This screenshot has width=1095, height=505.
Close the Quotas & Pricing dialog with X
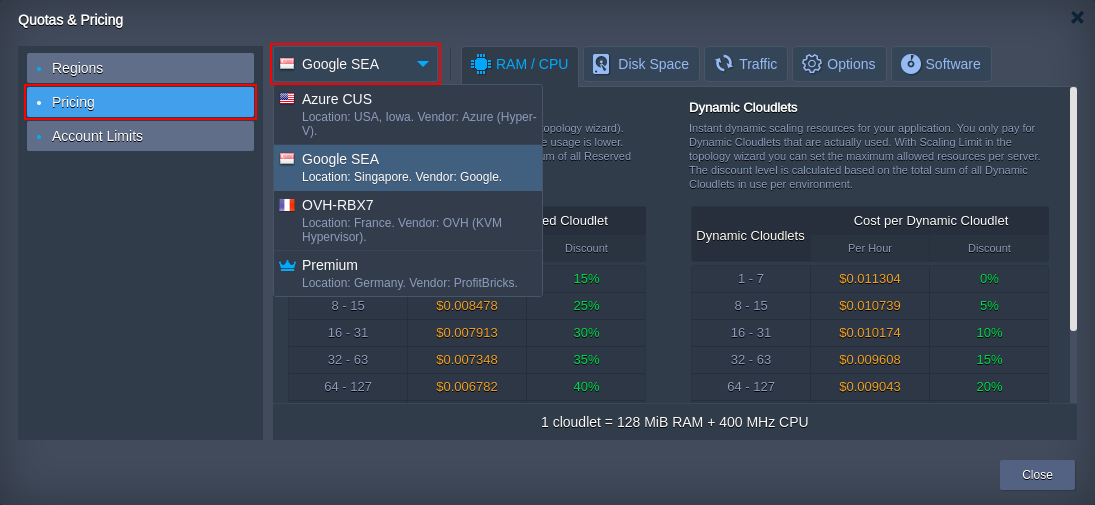(x=1078, y=18)
